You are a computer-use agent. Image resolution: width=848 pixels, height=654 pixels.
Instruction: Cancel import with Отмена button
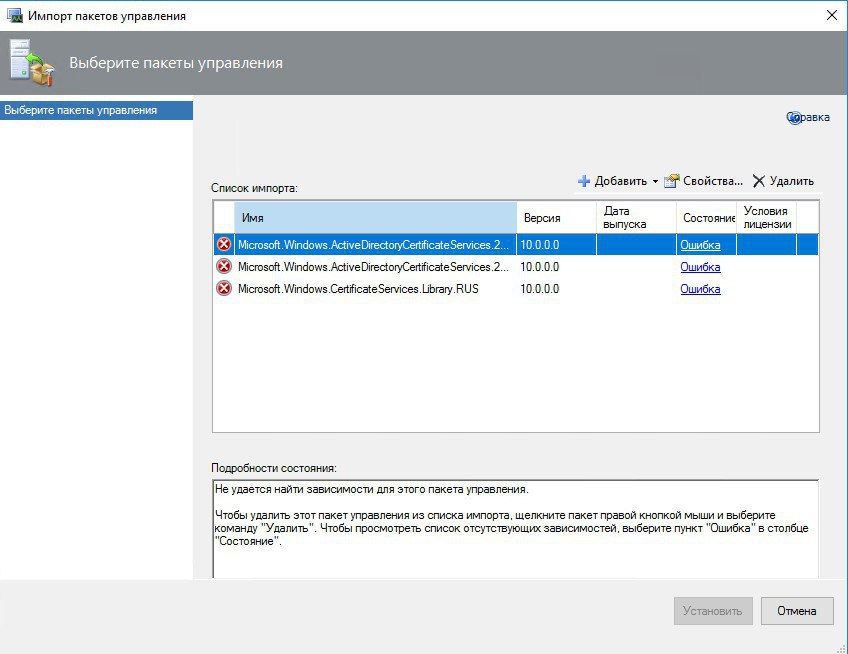(797, 611)
